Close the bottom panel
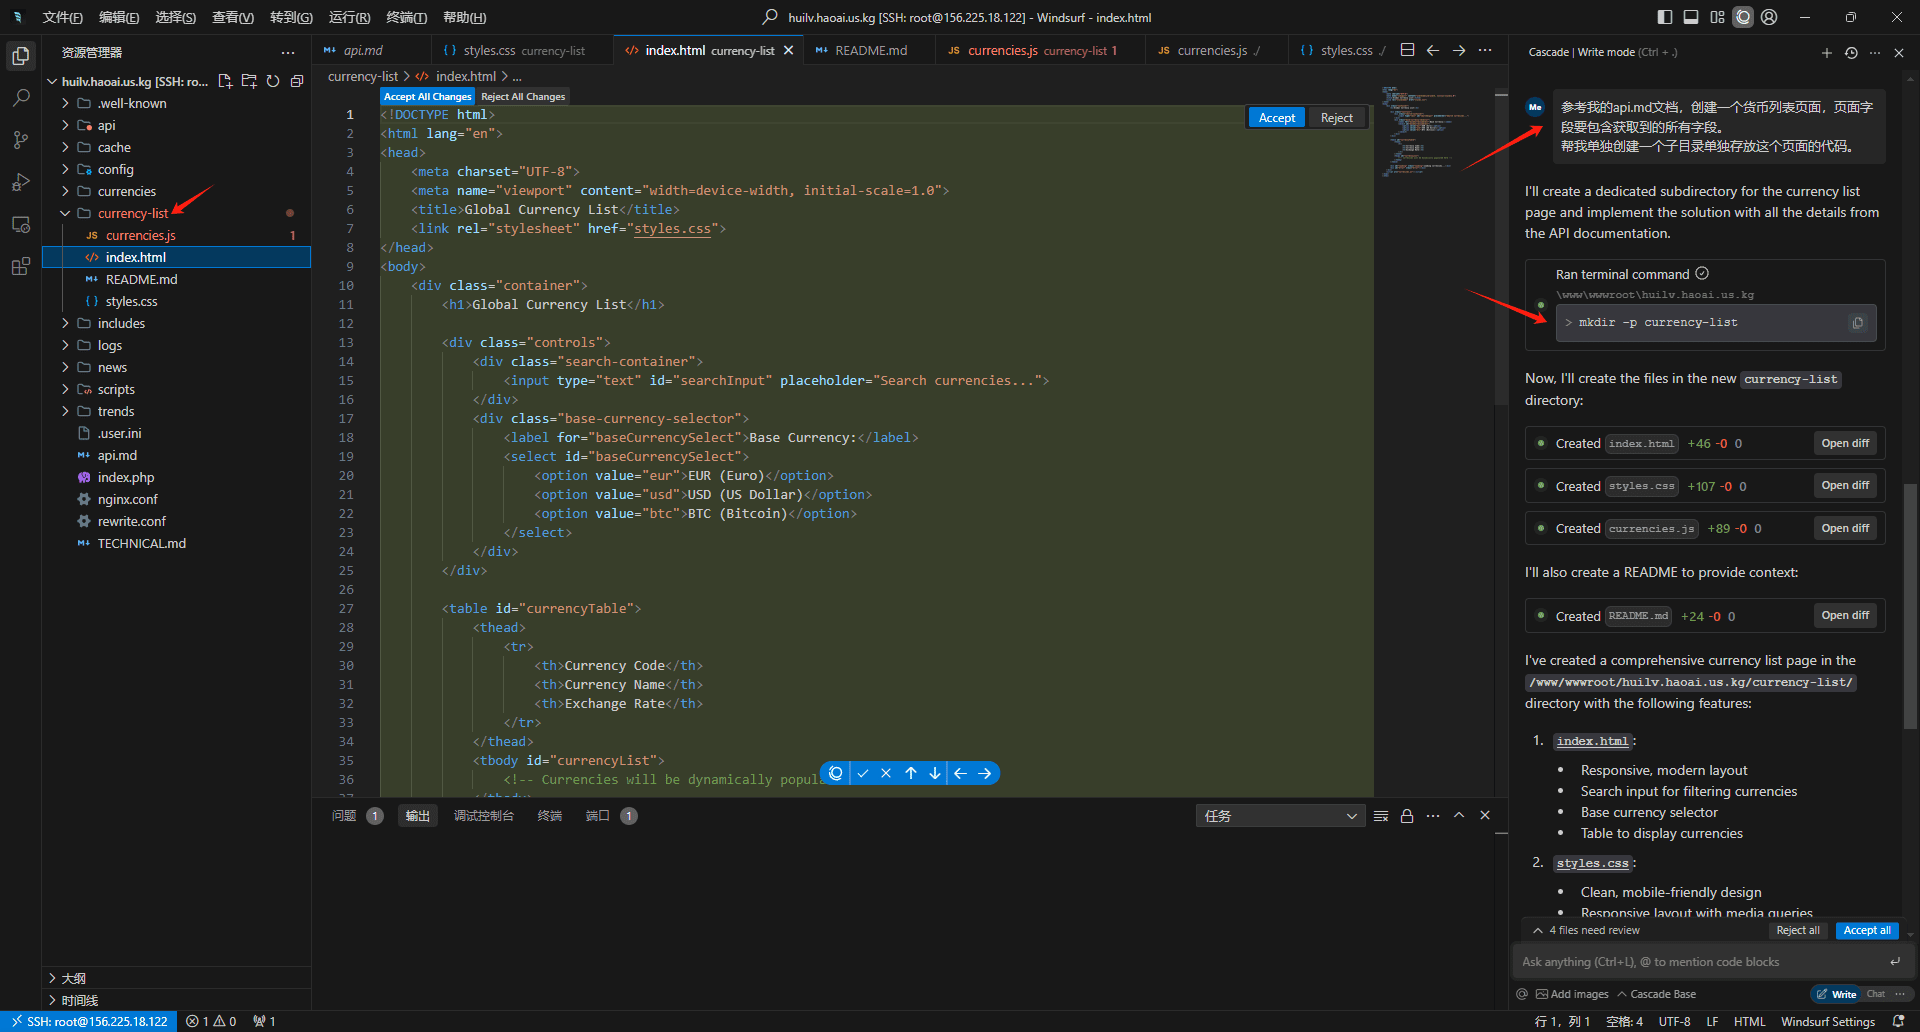1920x1032 pixels. (1485, 816)
